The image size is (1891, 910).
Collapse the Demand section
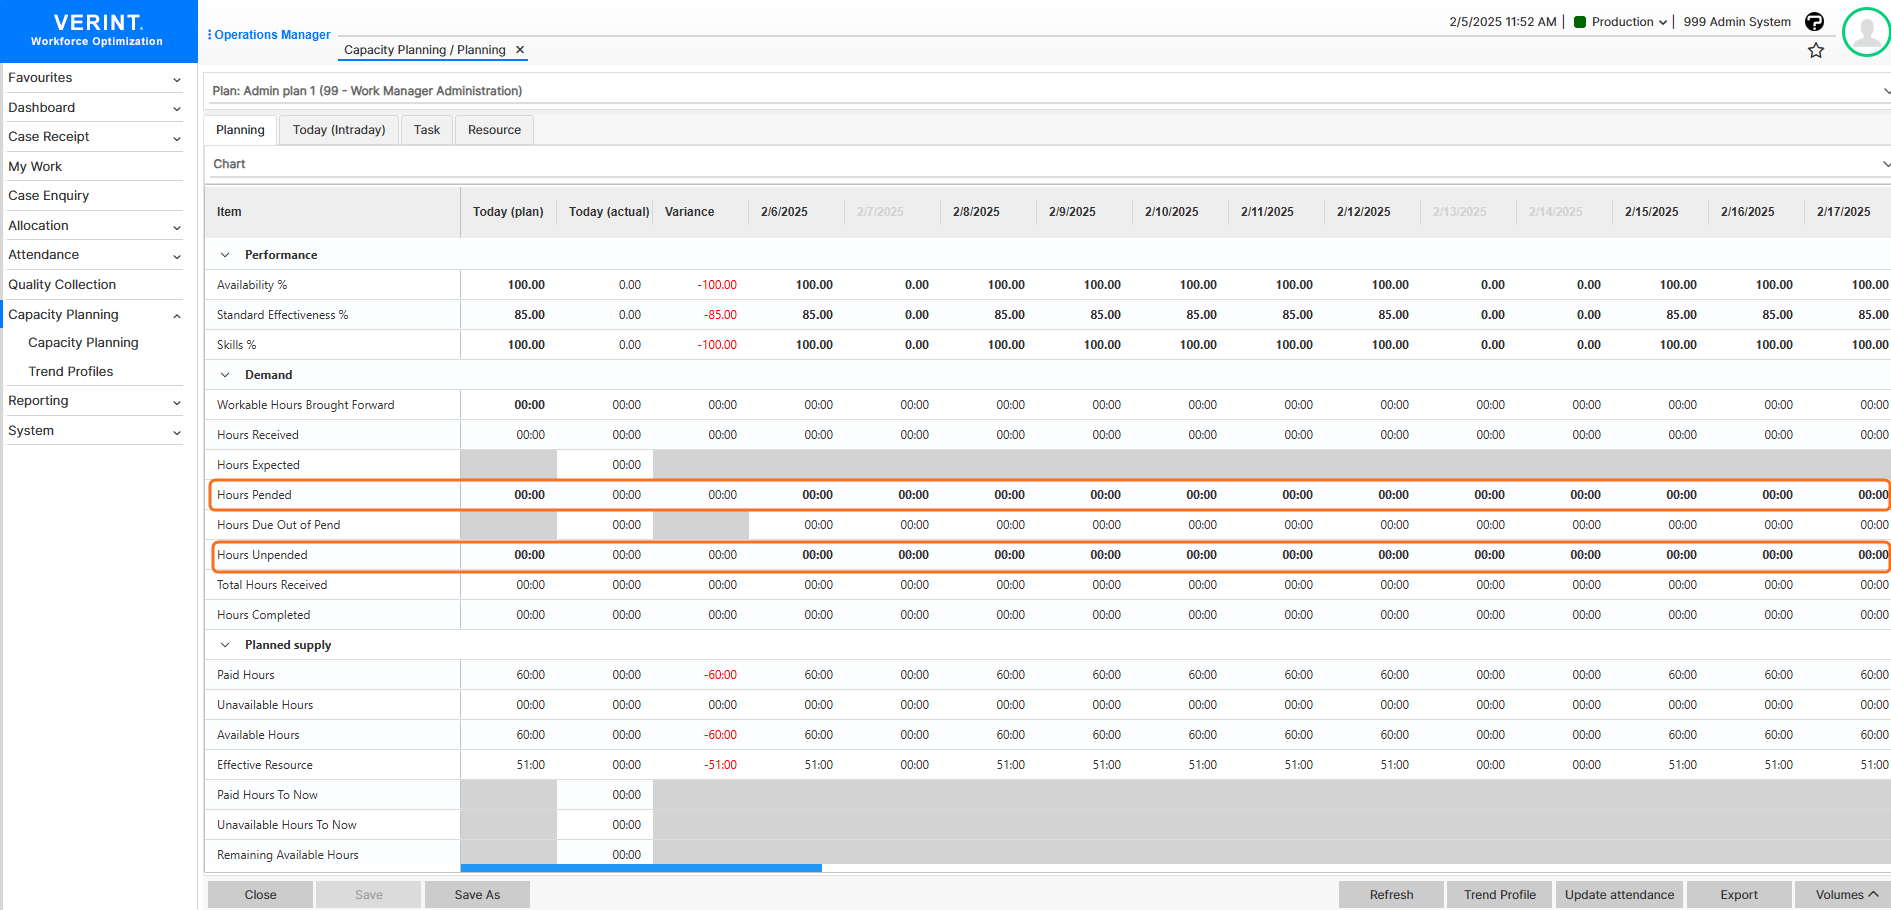tap(225, 374)
